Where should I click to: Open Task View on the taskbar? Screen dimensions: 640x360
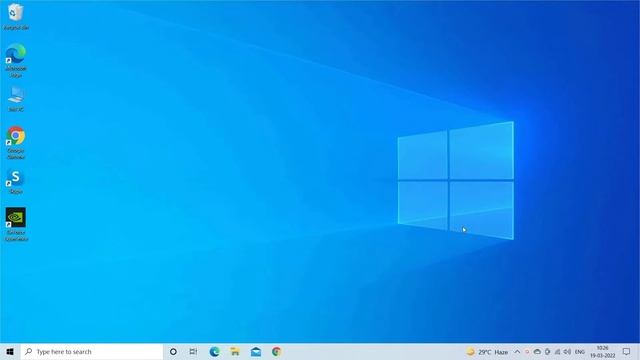(193, 352)
